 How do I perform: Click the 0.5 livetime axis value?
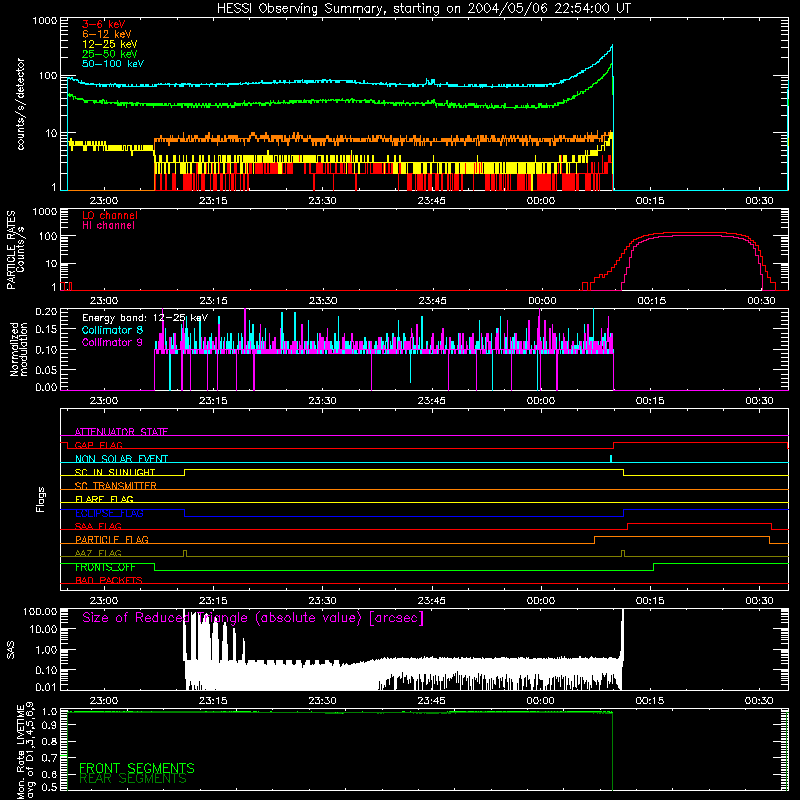click(x=49, y=787)
